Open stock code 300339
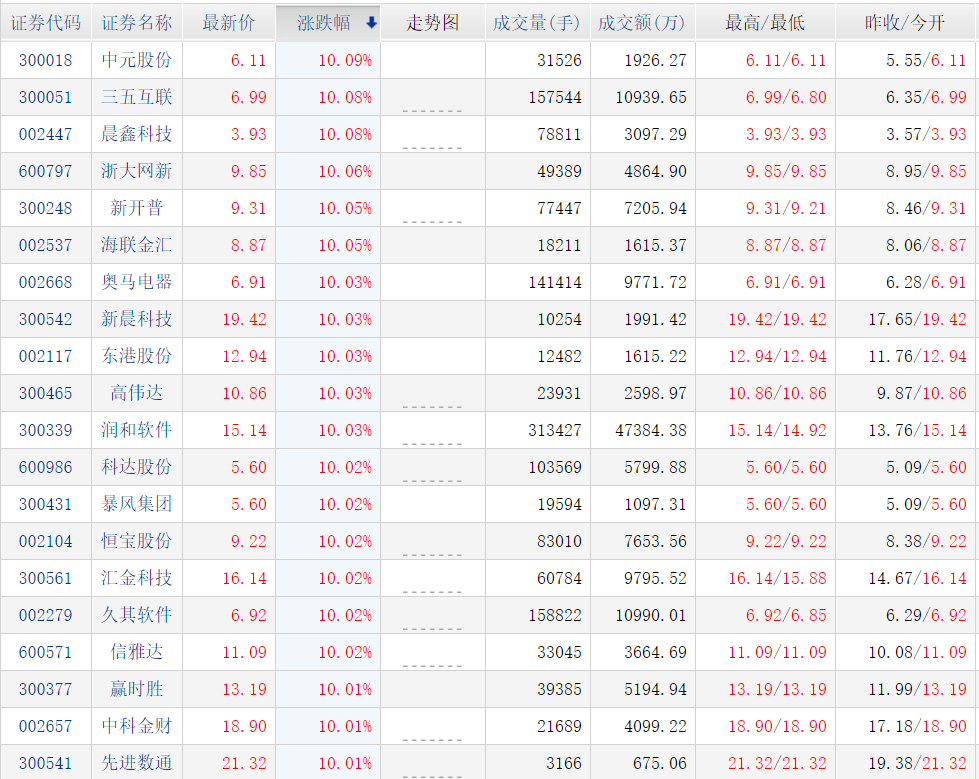Image resolution: width=979 pixels, height=779 pixels. (x=46, y=430)
